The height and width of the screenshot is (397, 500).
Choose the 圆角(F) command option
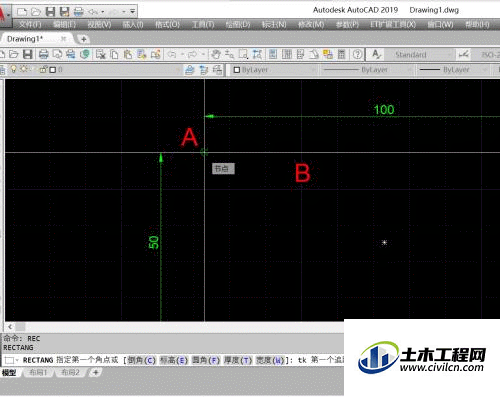pos(206,360)
